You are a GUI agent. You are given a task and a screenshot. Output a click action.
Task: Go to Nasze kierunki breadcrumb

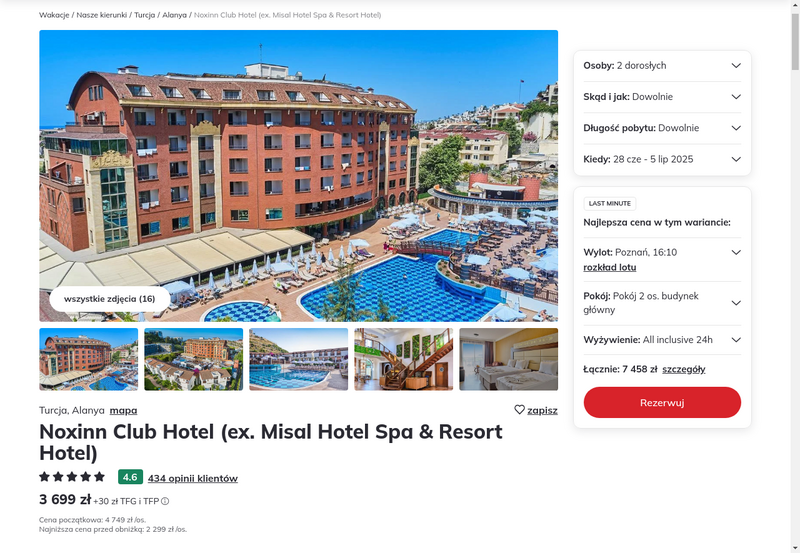tap(102, 15)
